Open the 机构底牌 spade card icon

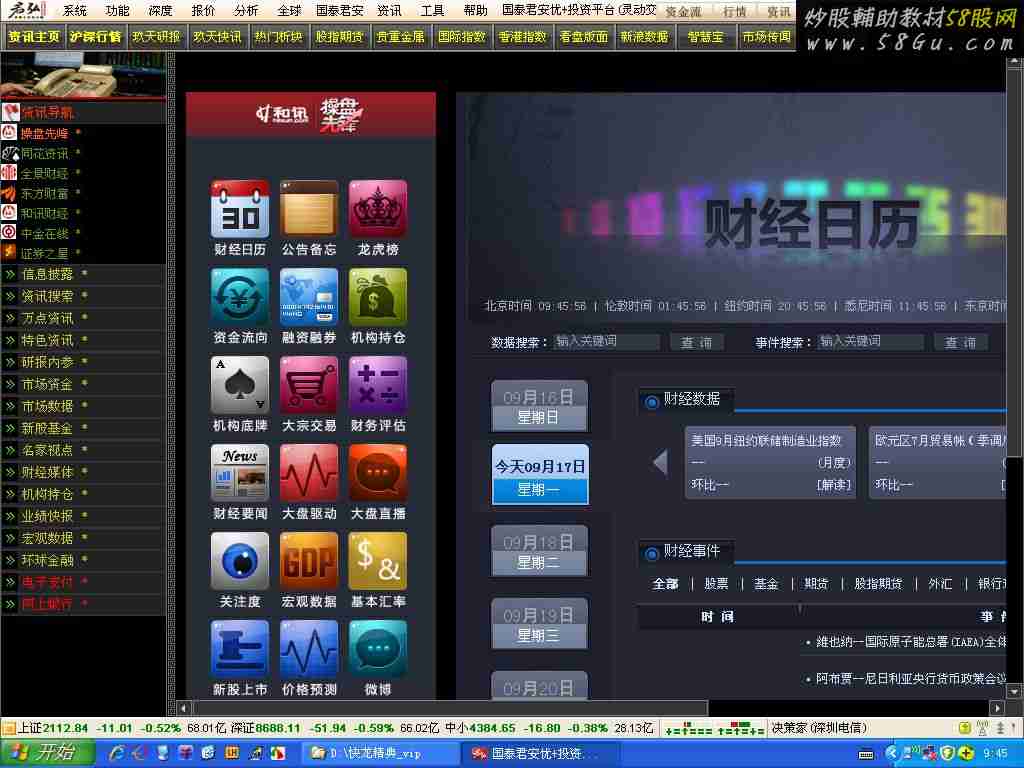(x=240, y=385)
